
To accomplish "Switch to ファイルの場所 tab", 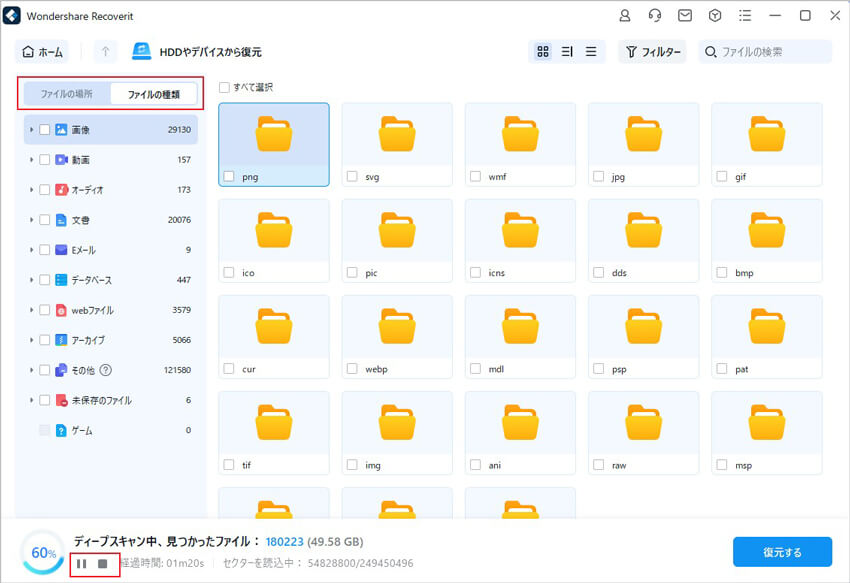I will (x=67, y=94).
